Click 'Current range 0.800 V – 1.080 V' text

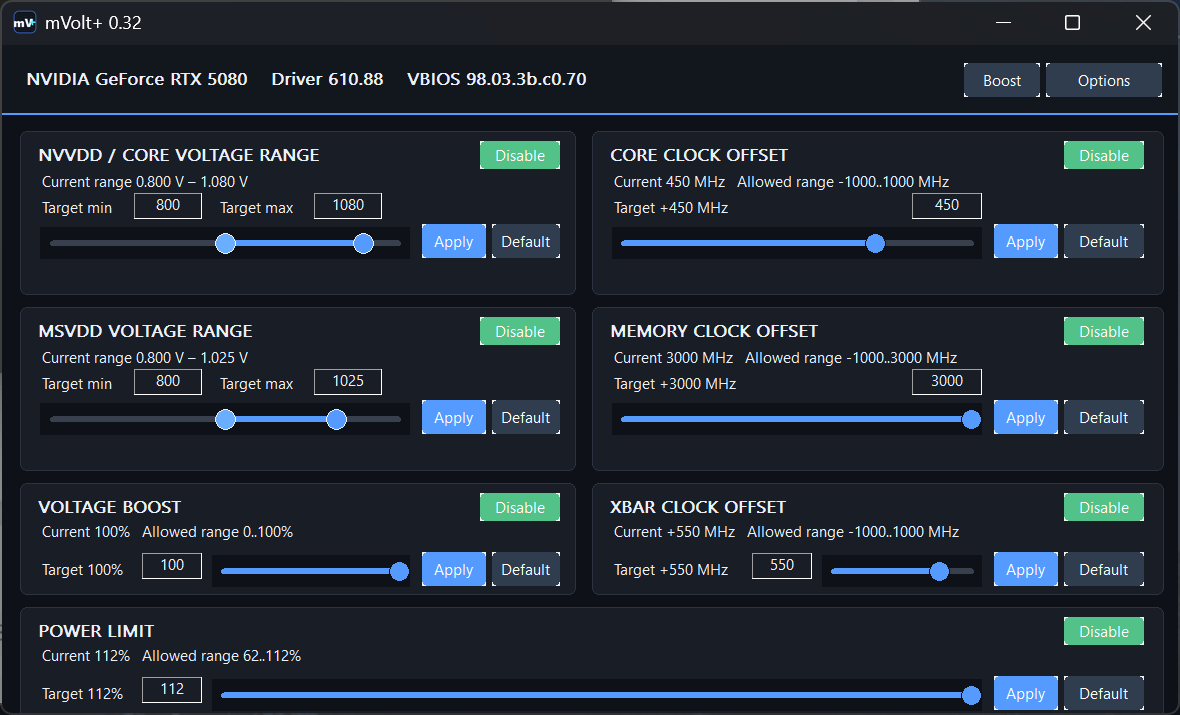[144, 181]
